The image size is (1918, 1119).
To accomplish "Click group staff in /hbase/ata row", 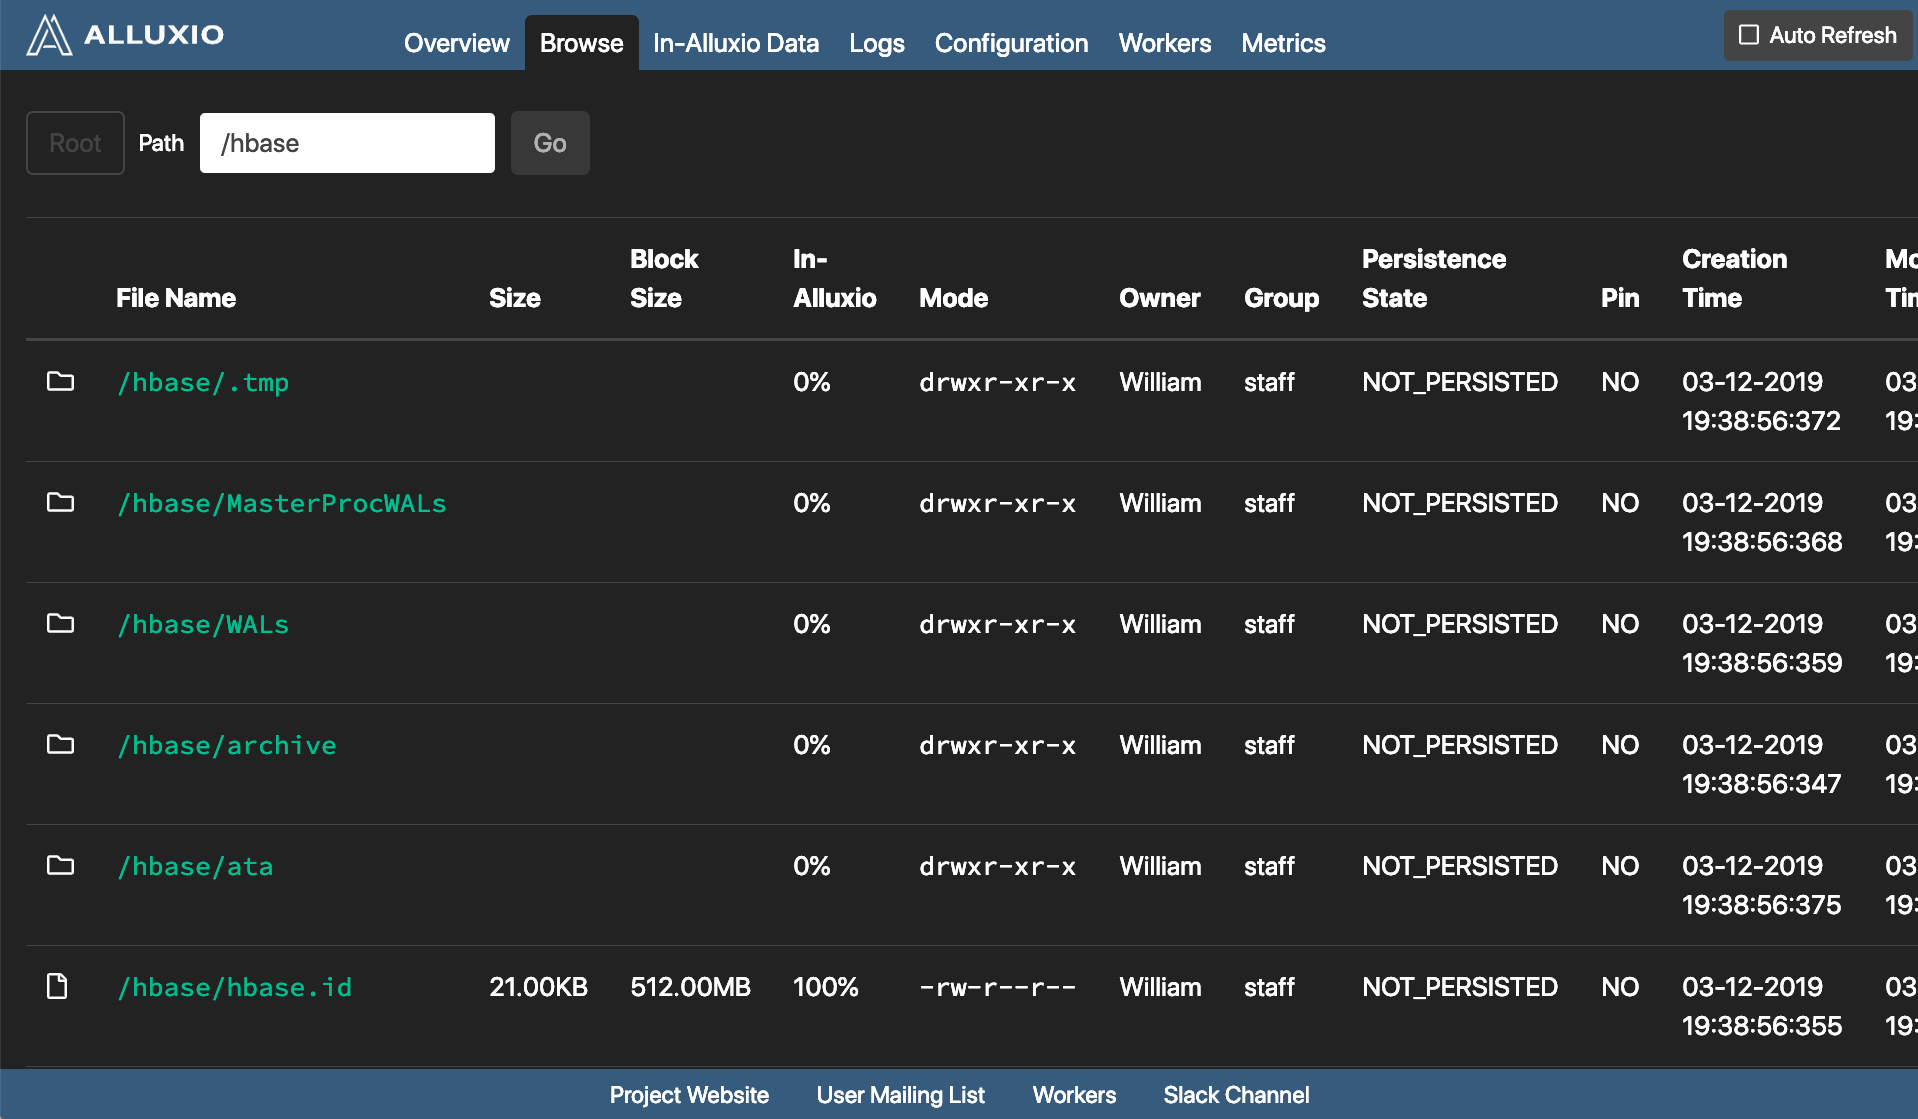I will [1269, 866].
